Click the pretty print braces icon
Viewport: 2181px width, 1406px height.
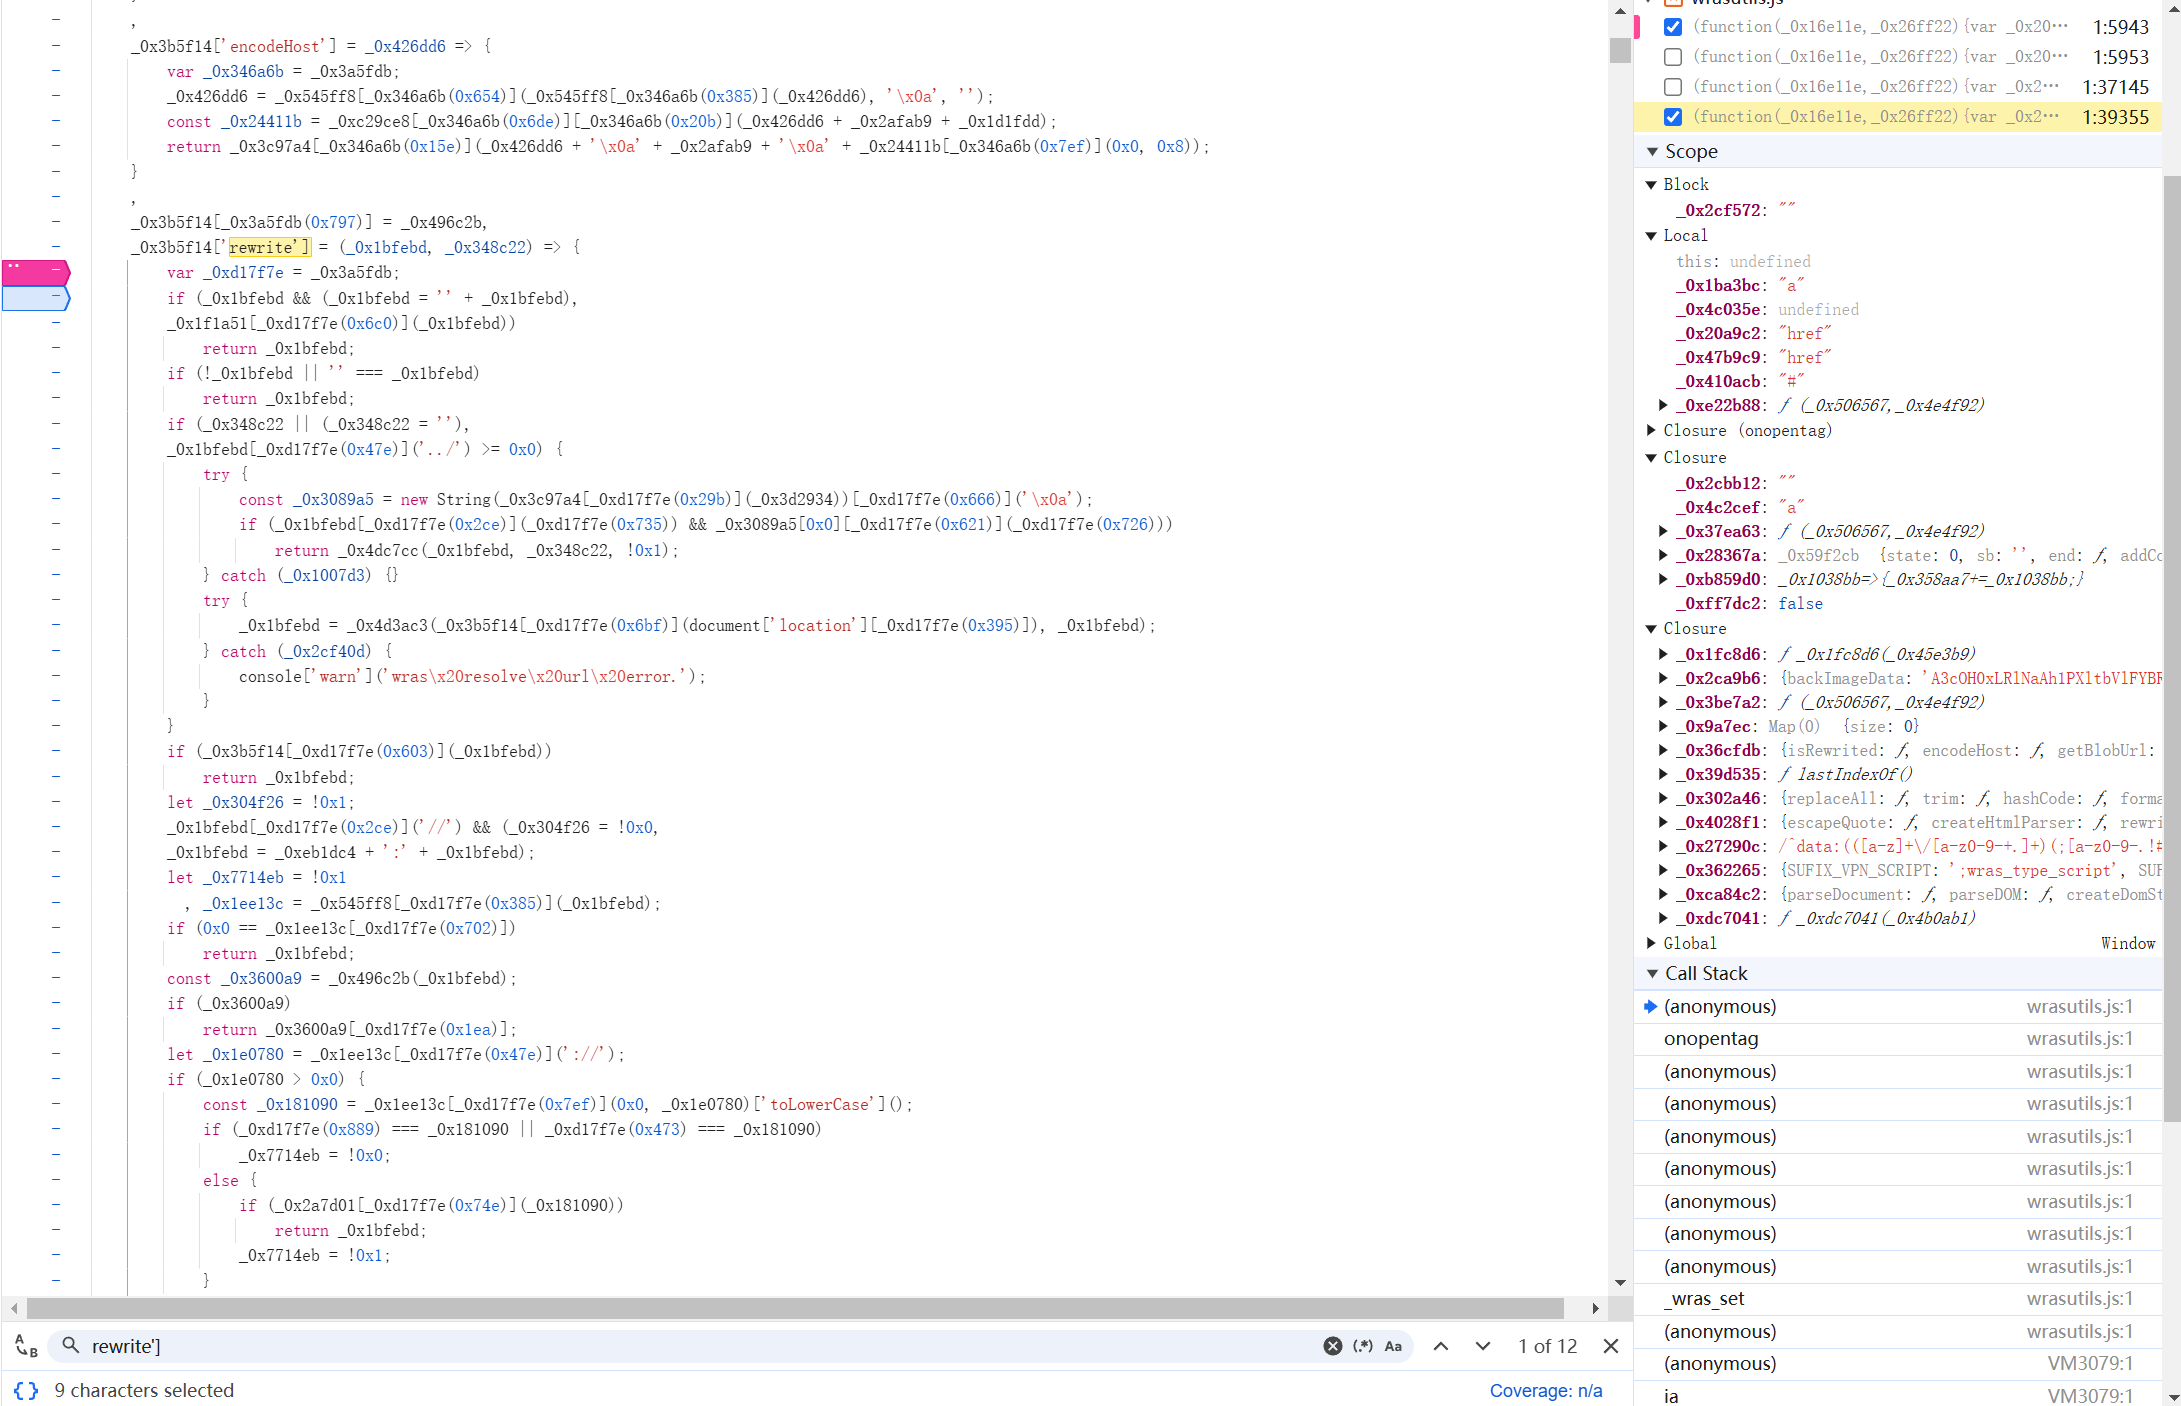point(26,1390)
